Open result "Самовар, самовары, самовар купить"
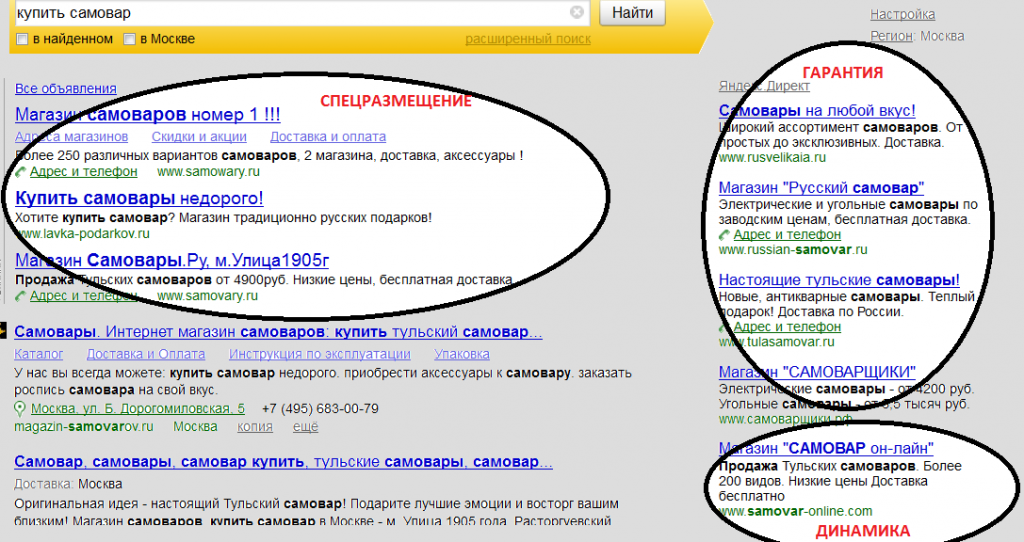This screenshot has width=1024, height=542. pos(283,462)
